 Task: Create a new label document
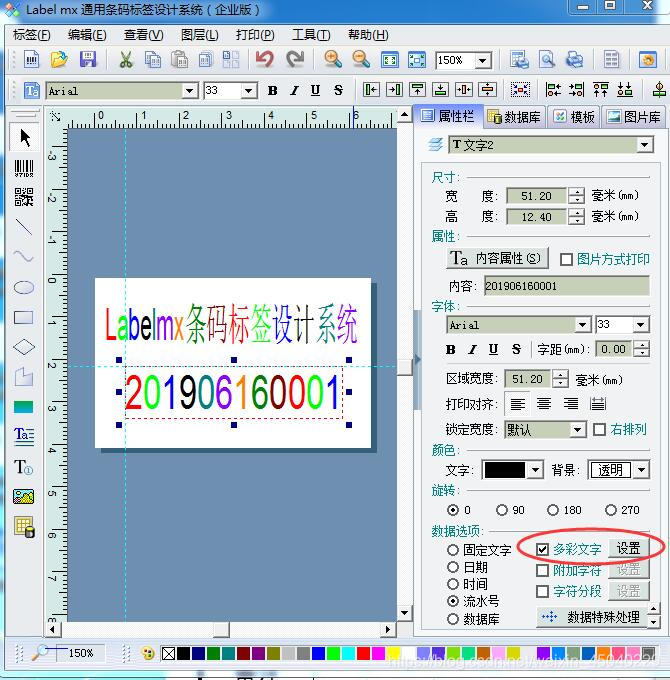click(x=31, y=59)
